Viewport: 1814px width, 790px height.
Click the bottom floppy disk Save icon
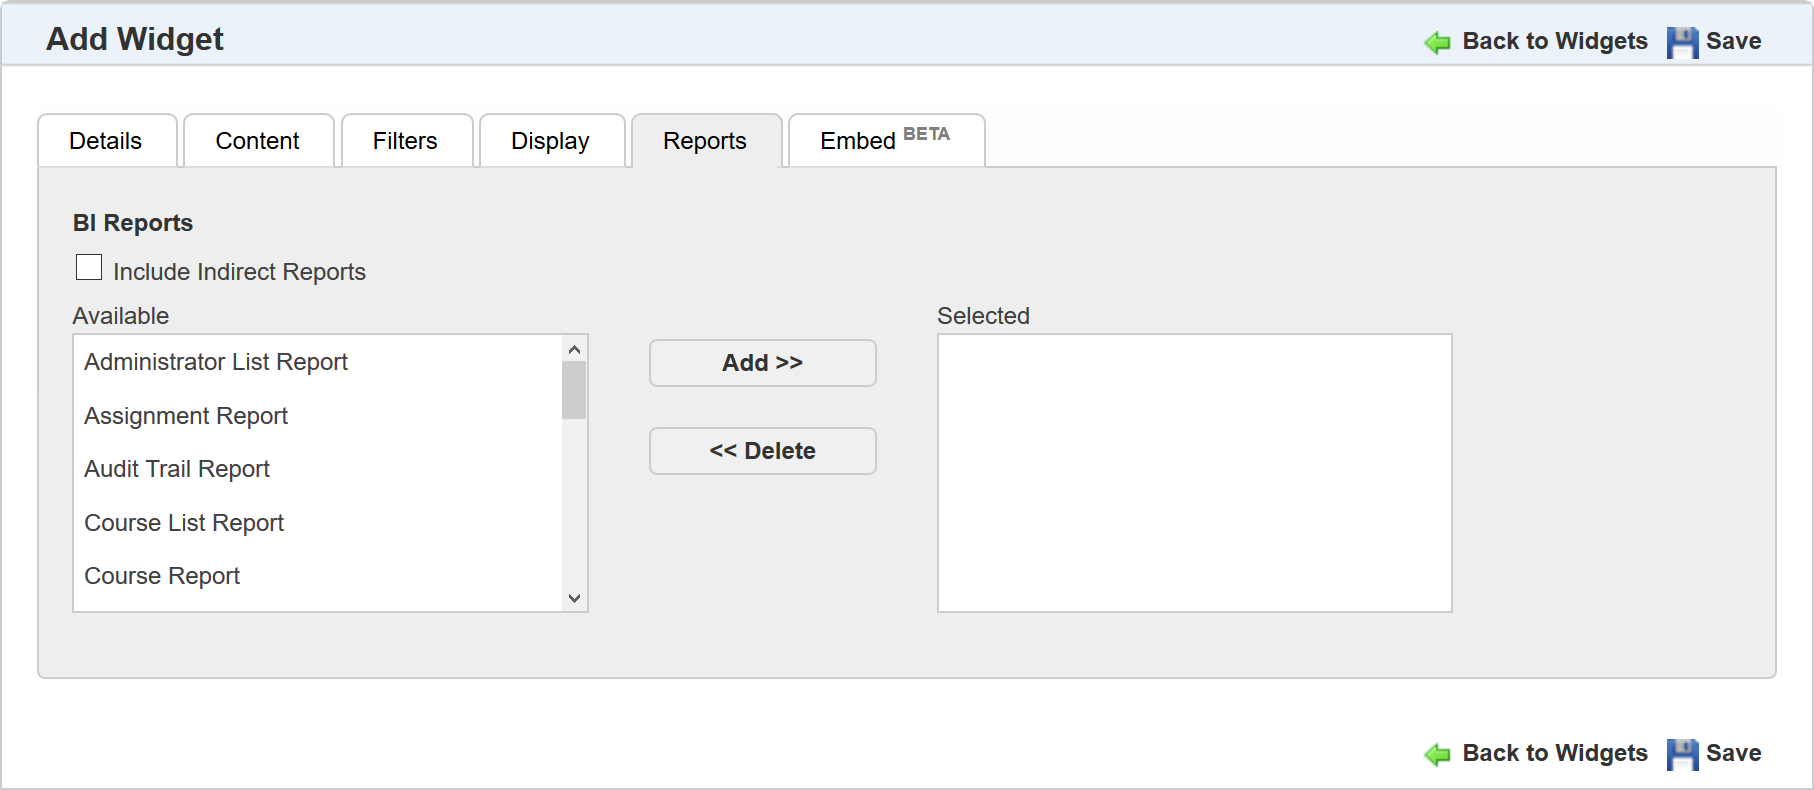point(1682,754)
